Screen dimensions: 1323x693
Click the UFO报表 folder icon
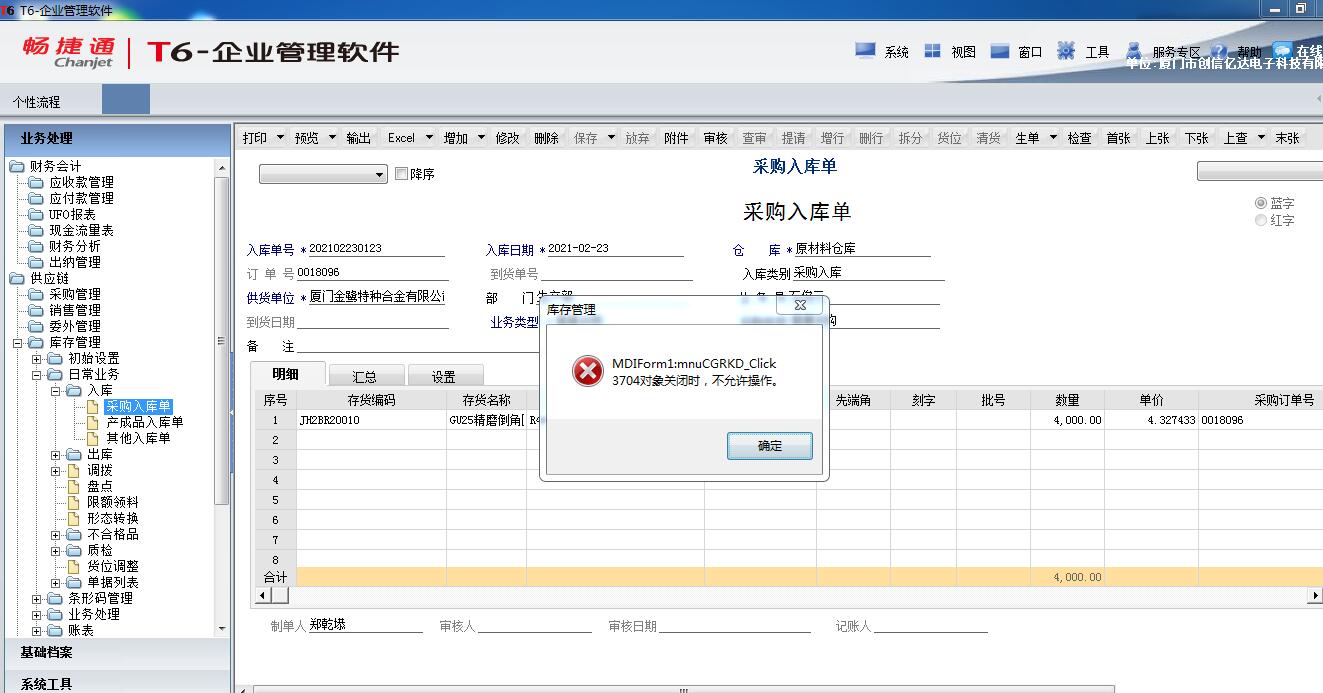coord(36,214)
